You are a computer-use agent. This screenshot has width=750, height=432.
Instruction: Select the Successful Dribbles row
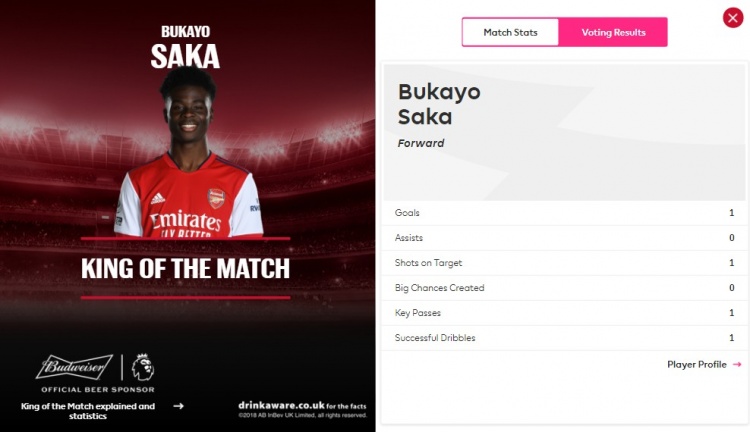click(x=564, y=338)
